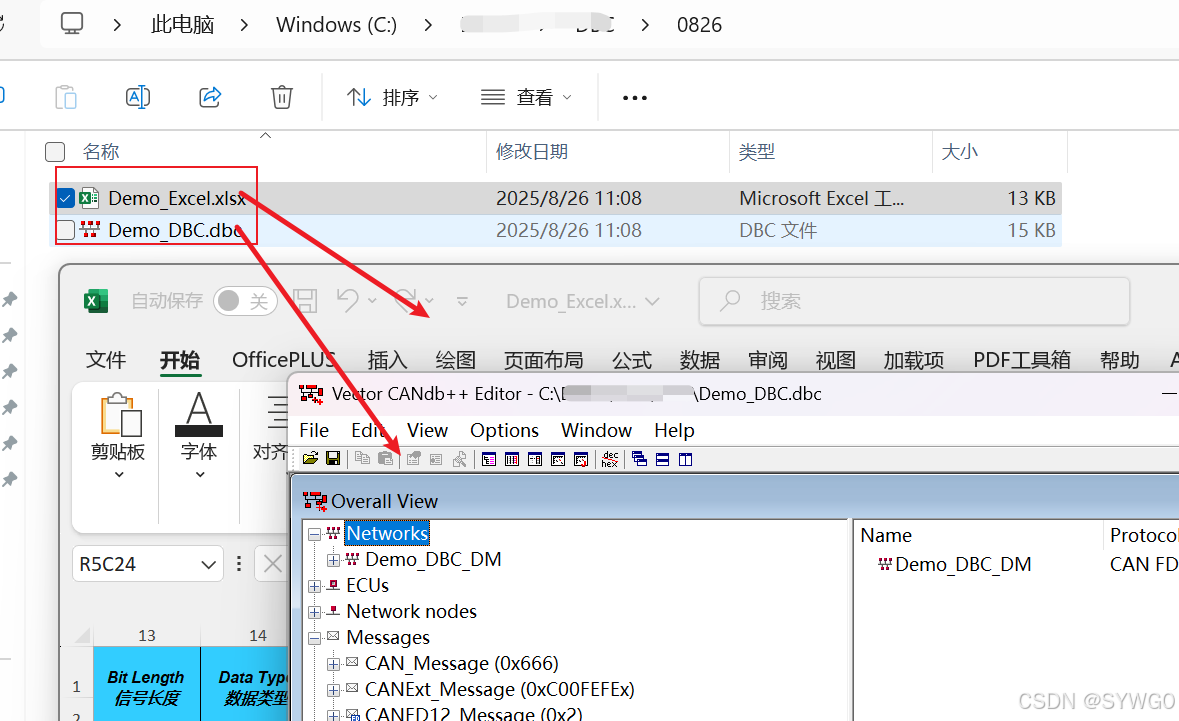The image size is (1179, 721).
Task: Open the 文件 tab in Excel
Action: [x=105, y=360]
